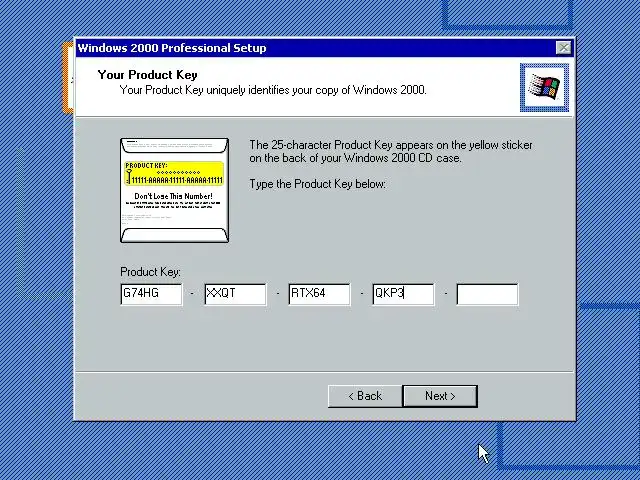The height and width of the screenshot is (480, 640).
Task: Click the Windows flag logo icon
Action: tap(544, 87)
